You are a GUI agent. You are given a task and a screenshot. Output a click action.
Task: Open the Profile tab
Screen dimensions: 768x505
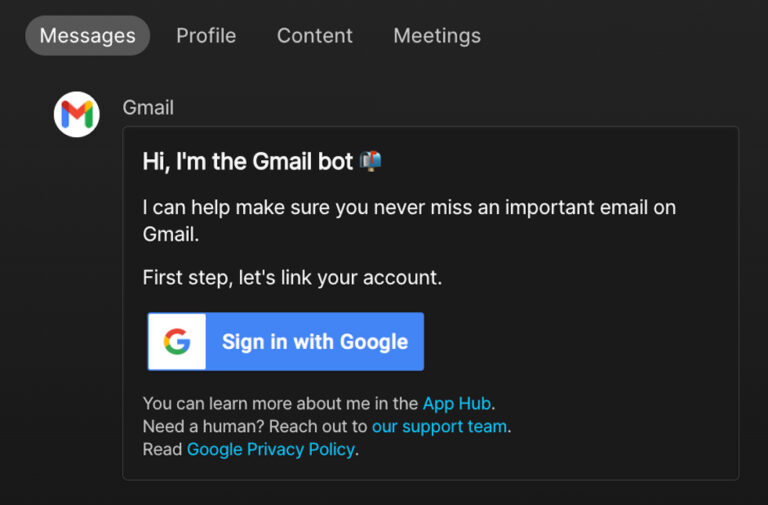pos(206,36)
